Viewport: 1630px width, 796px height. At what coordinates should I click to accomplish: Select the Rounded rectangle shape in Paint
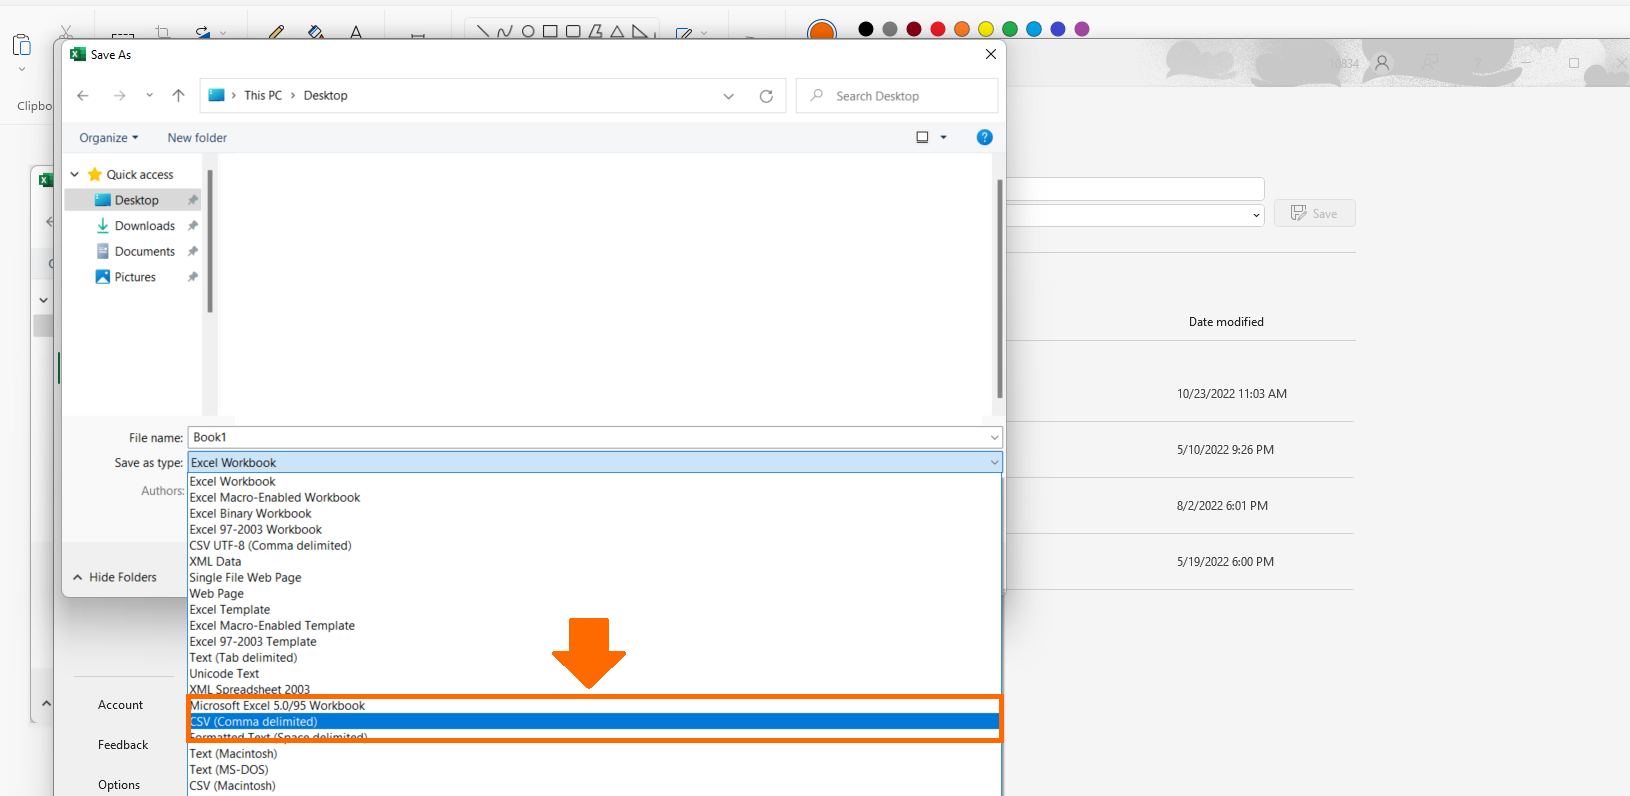tap(573, 32)
